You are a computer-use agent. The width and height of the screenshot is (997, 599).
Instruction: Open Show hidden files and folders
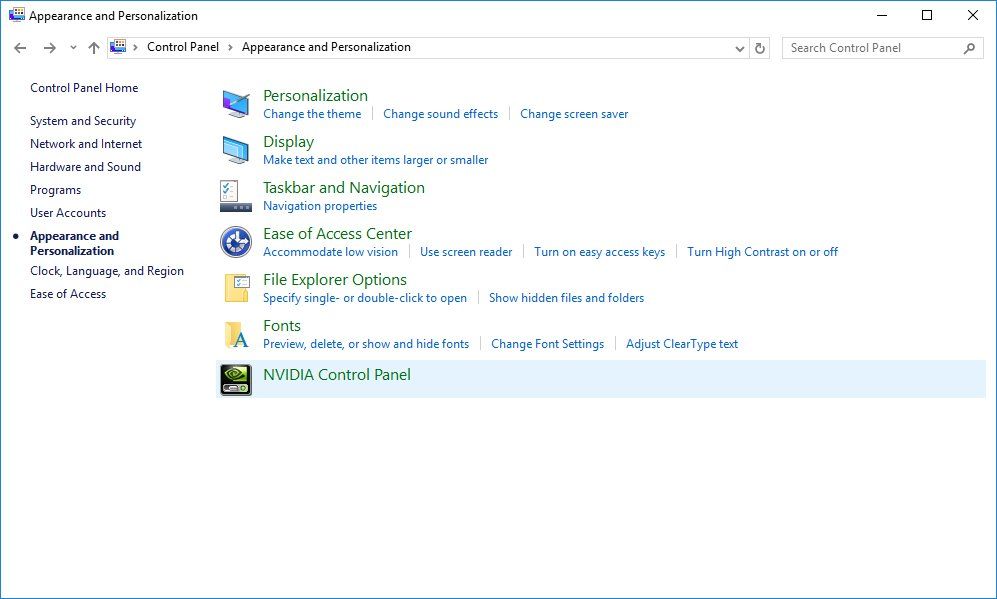pos(566,297)
